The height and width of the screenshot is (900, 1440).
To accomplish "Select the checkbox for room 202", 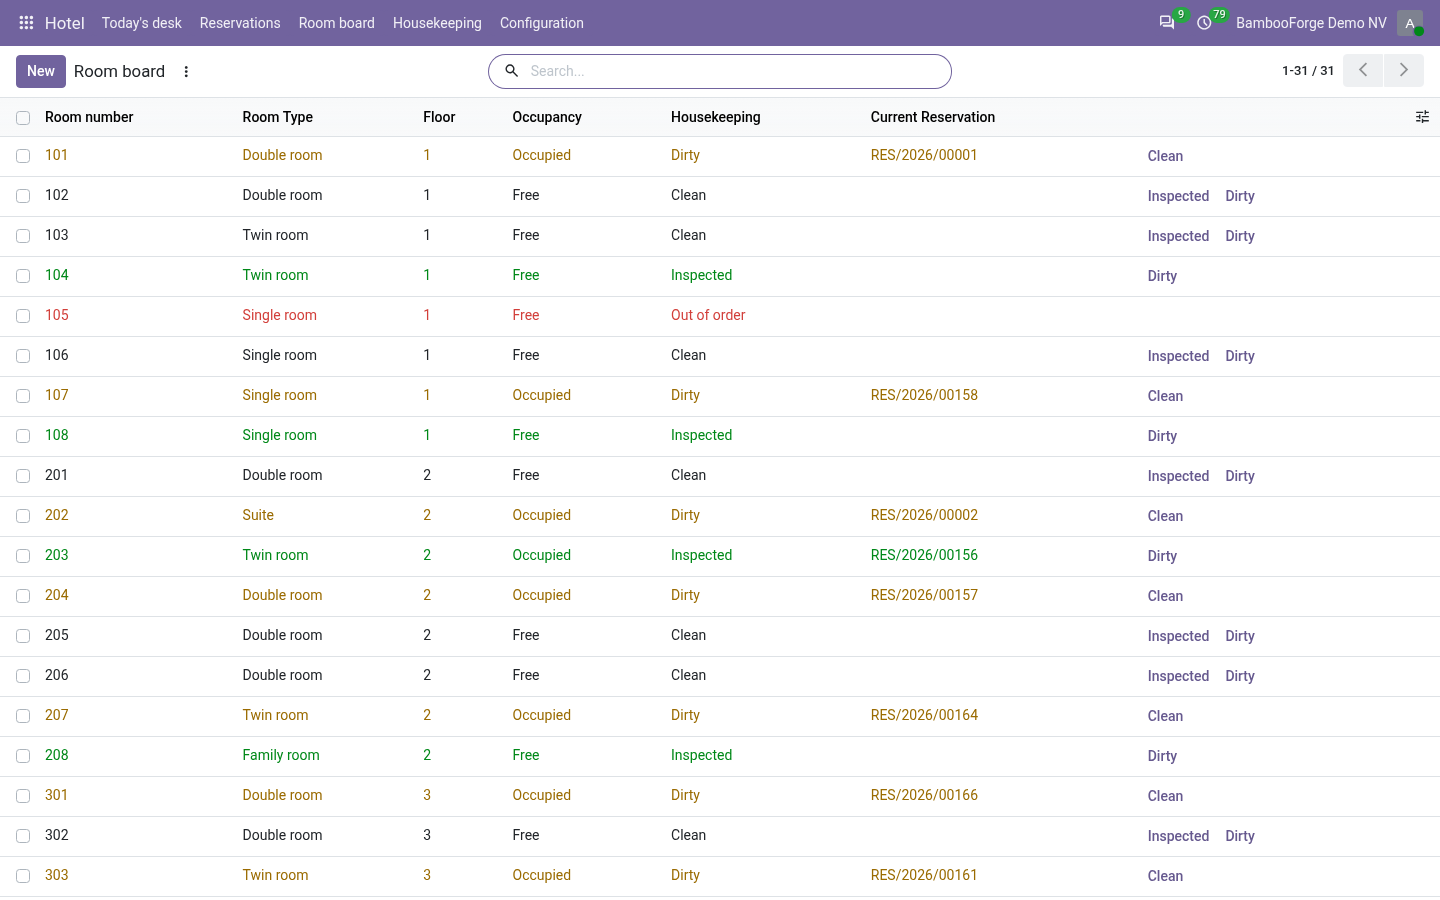I will [23, 516].
